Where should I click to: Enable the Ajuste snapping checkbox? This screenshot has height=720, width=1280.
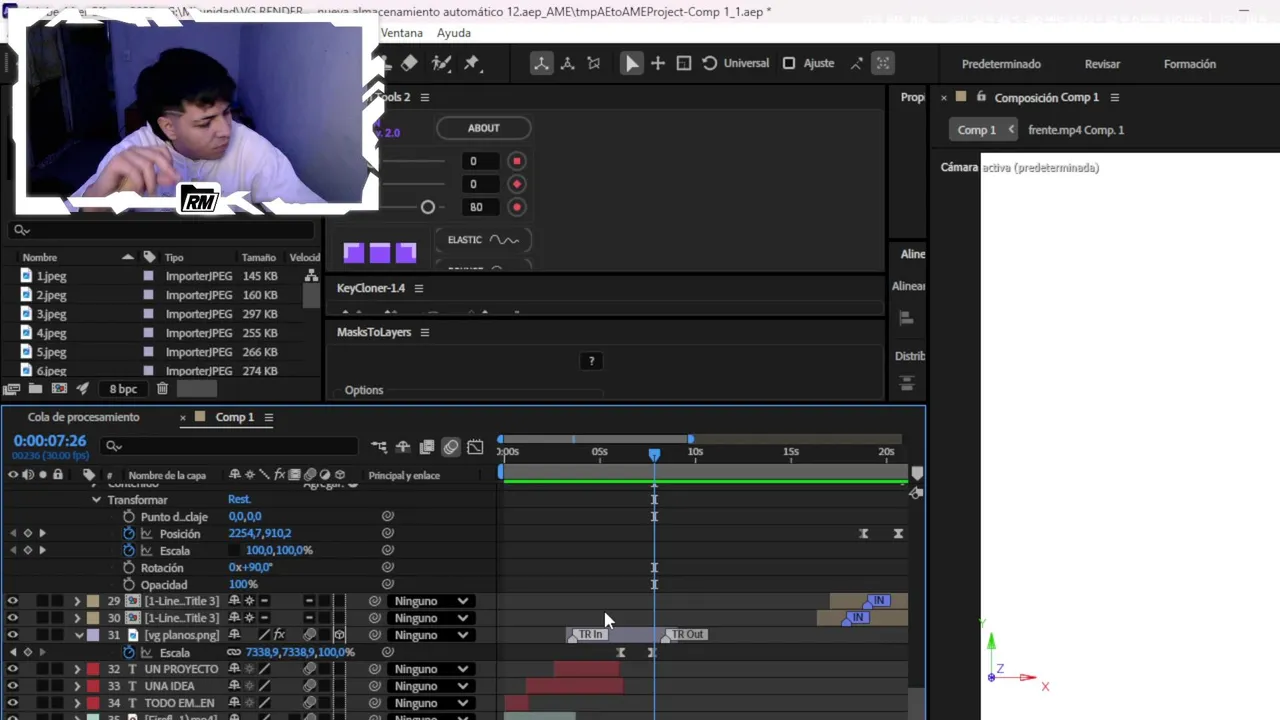tap(789, 63)
